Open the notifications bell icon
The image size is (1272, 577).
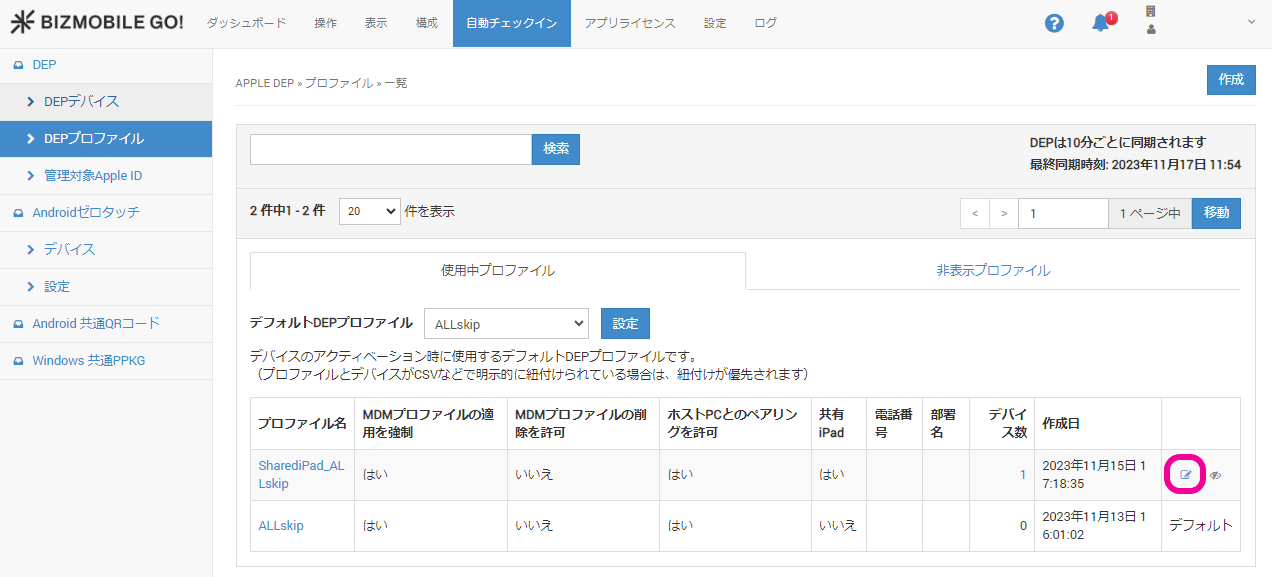coord(1100,23)
